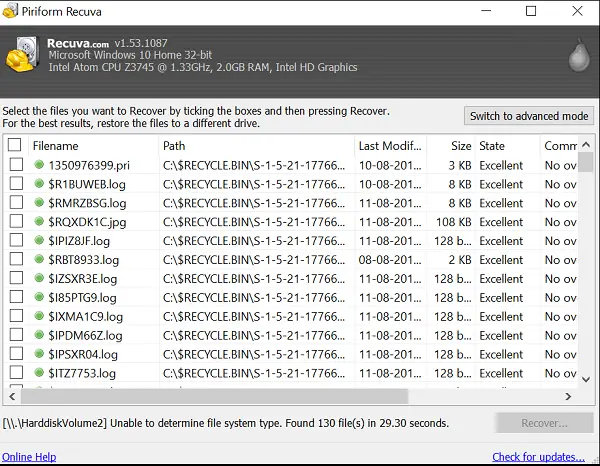This screenshot has height=466, width=600.
Task: Tick checkbox for $RQXDK1C.jpg
Action: (x=16, y=221)
